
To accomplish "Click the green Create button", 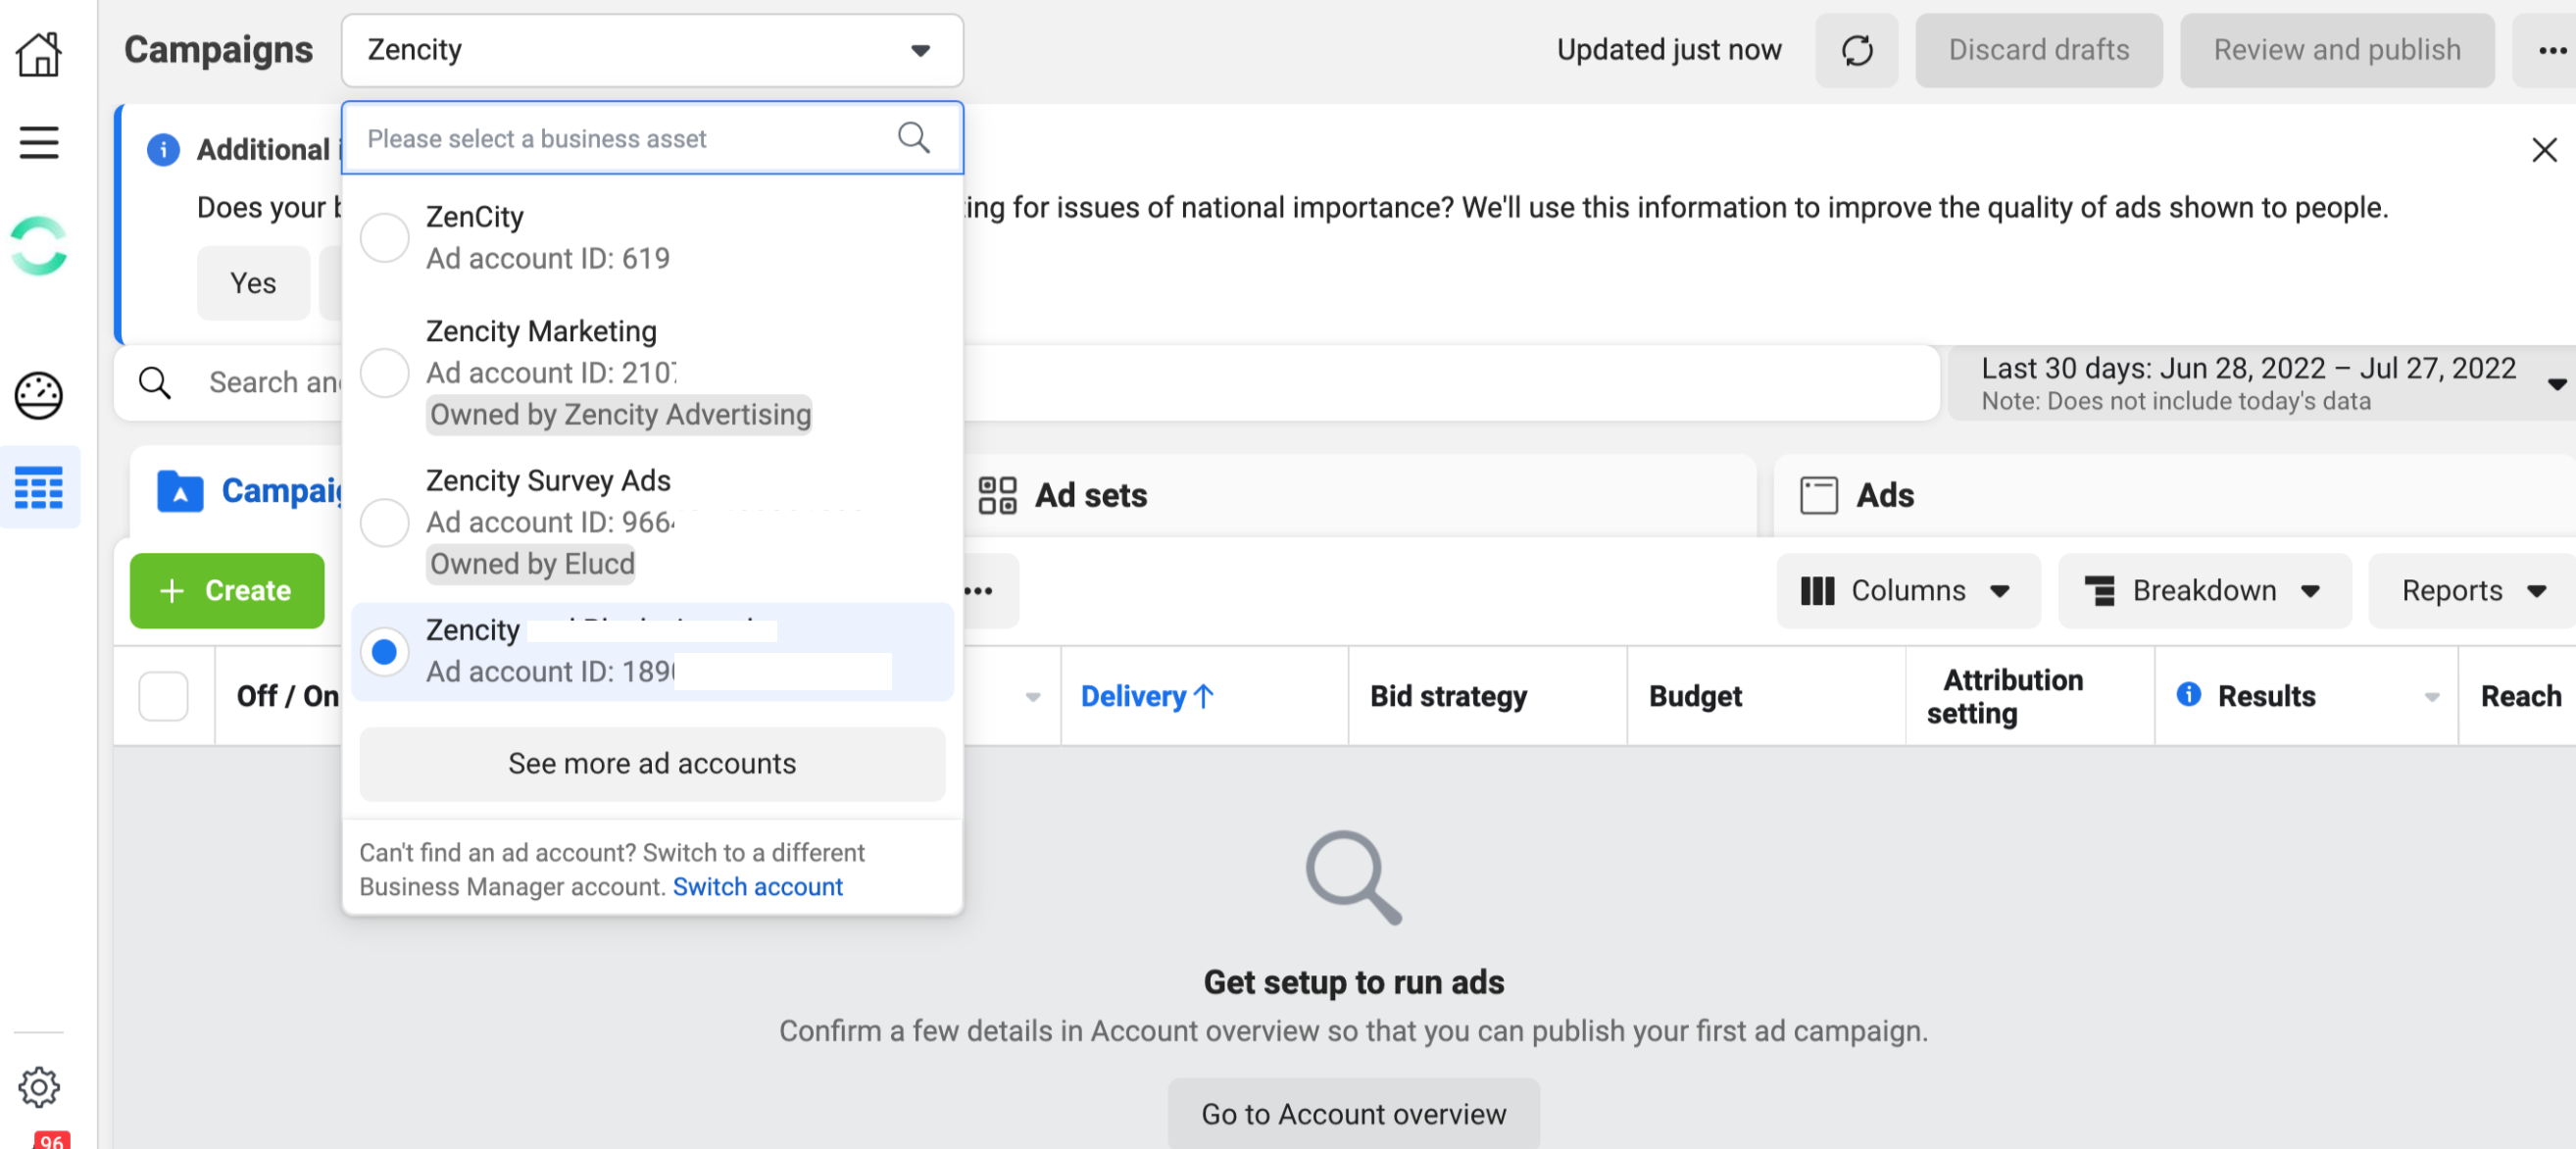I will [x=227, y=591].
